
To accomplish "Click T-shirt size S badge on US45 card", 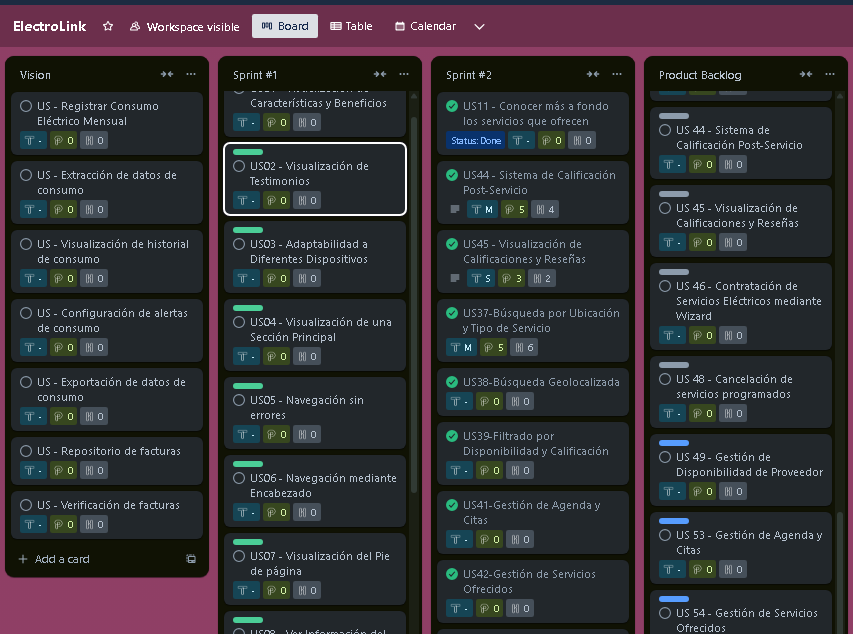I will pos(481,279).
